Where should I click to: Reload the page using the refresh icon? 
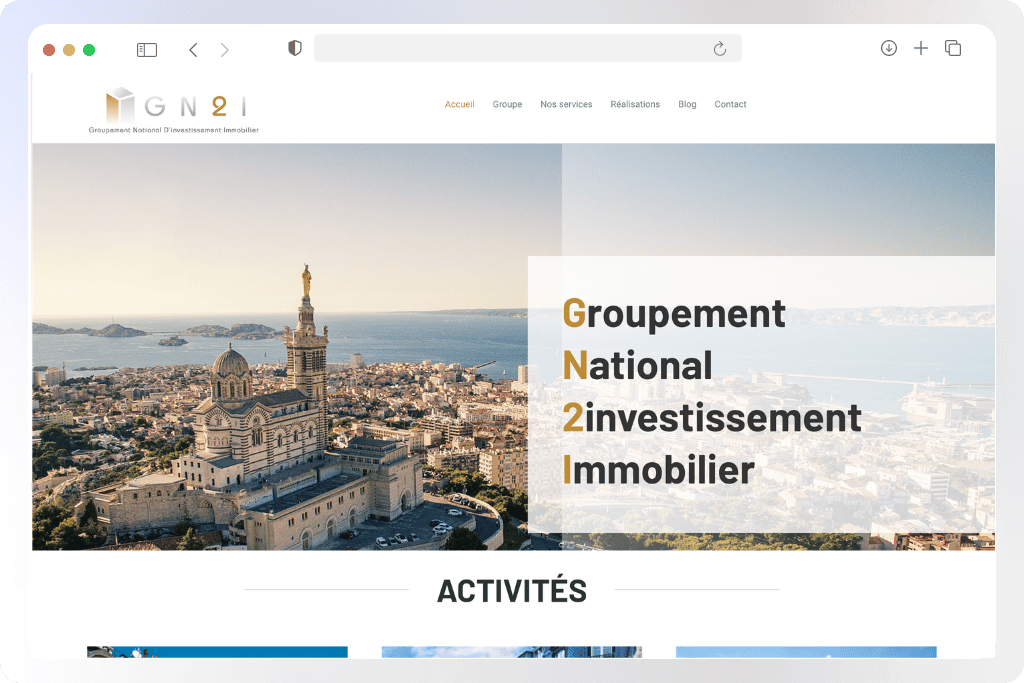click(720, 48)
